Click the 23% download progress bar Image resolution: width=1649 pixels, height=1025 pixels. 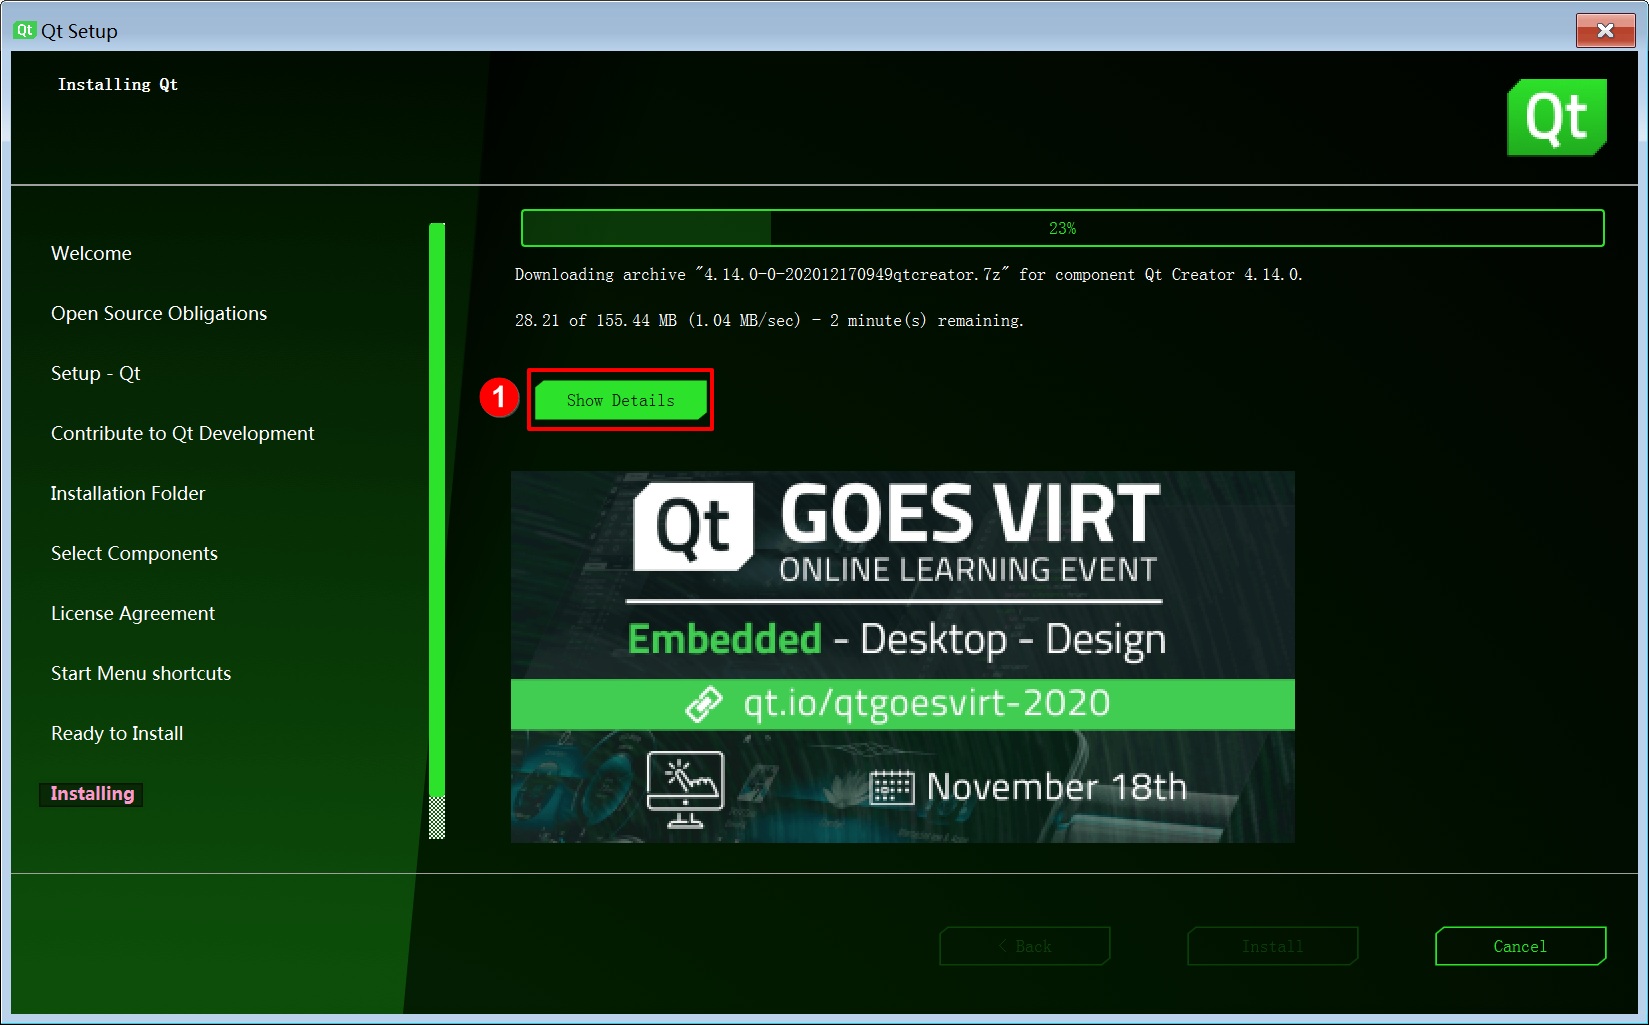click(x=1062, y=228)
